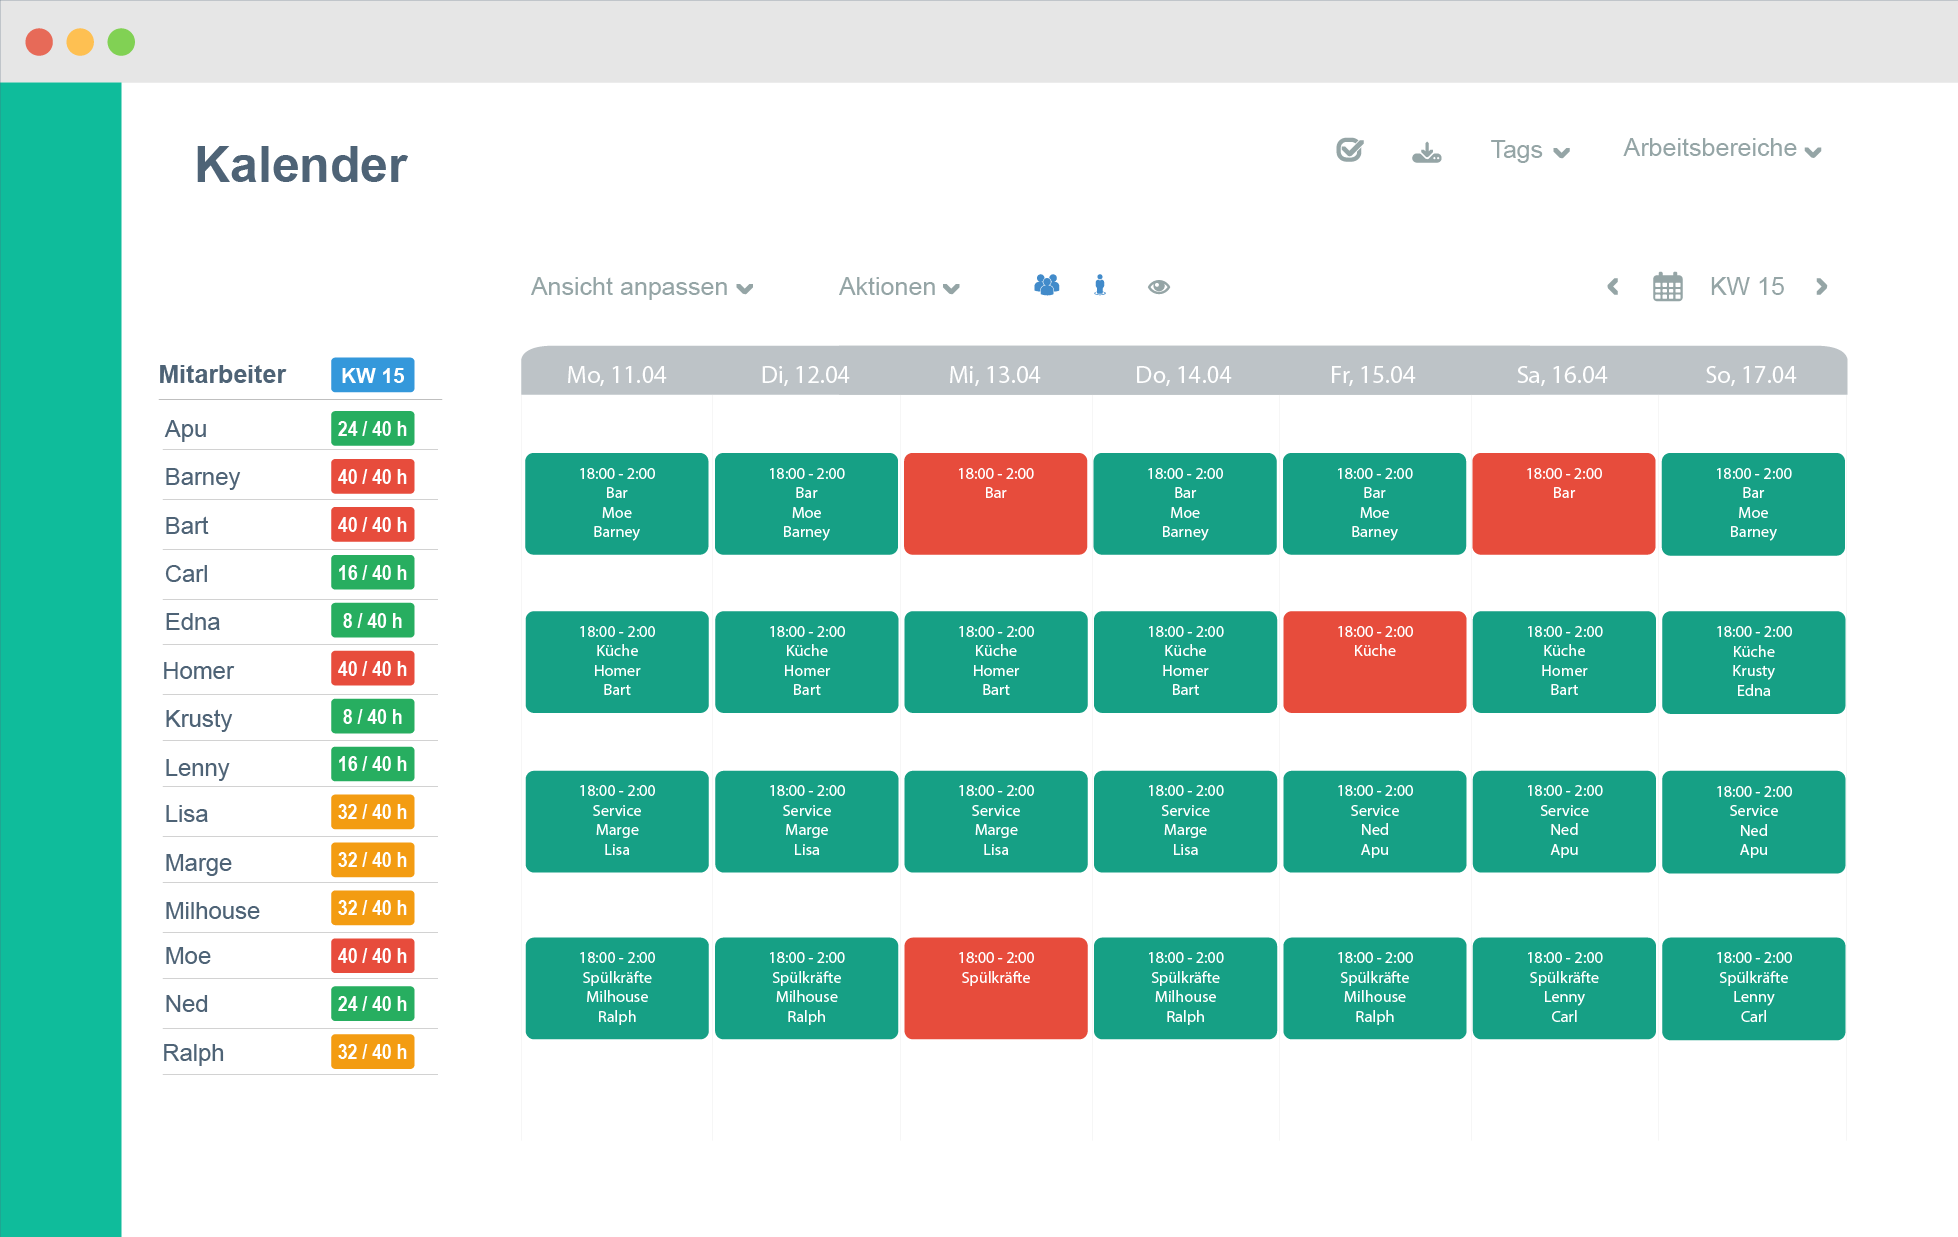Select the Mo, 11.04 day header
Viewport: 1958px width, 1237px height.
pyautogui.click(x=616, y=375)
